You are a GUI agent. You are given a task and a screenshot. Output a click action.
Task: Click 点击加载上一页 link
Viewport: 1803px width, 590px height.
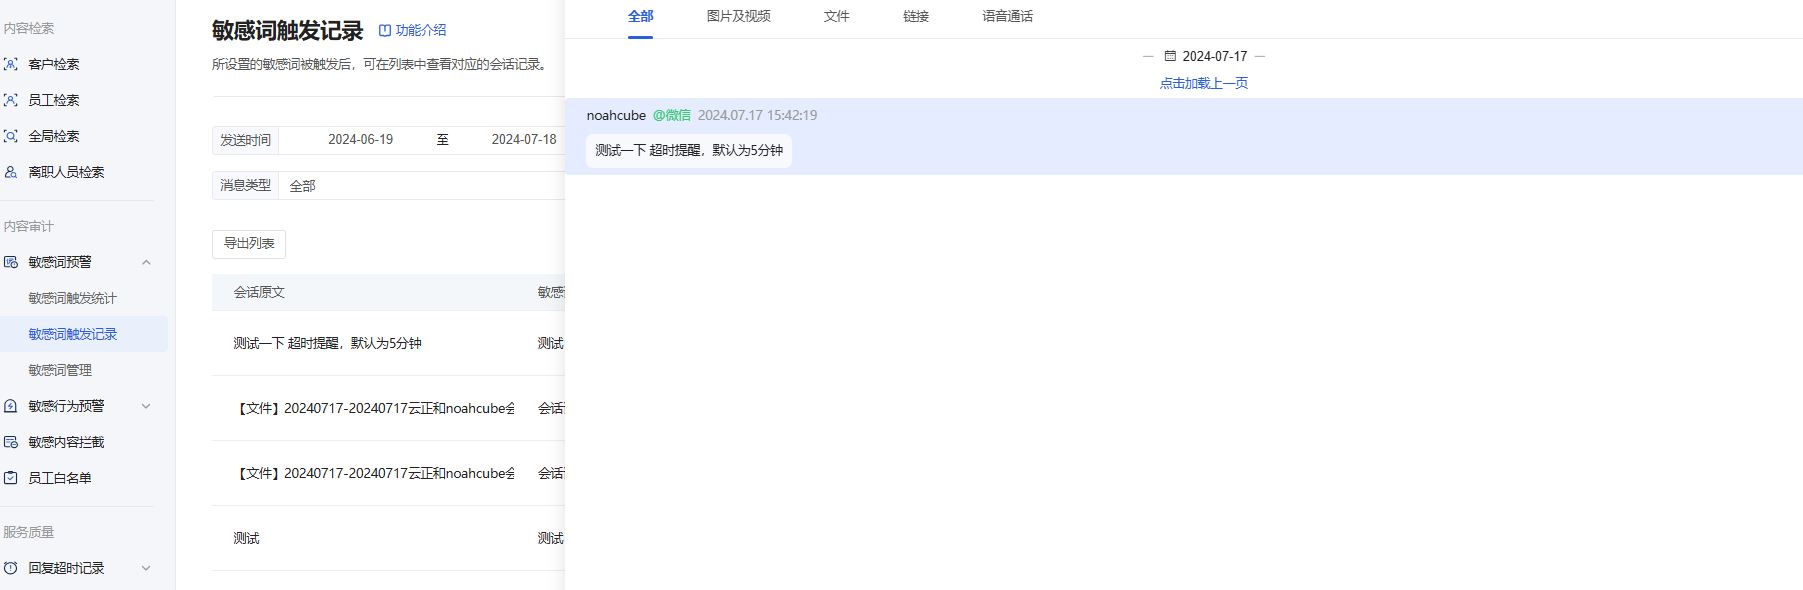pyautogui.click(x=1204, y=83)
